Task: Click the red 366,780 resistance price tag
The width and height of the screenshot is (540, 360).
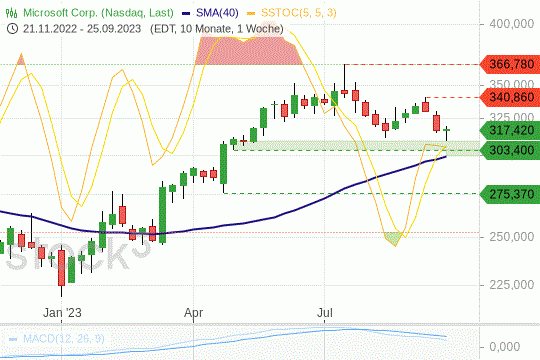Action: pyautogui.click(x=510, y=64)
